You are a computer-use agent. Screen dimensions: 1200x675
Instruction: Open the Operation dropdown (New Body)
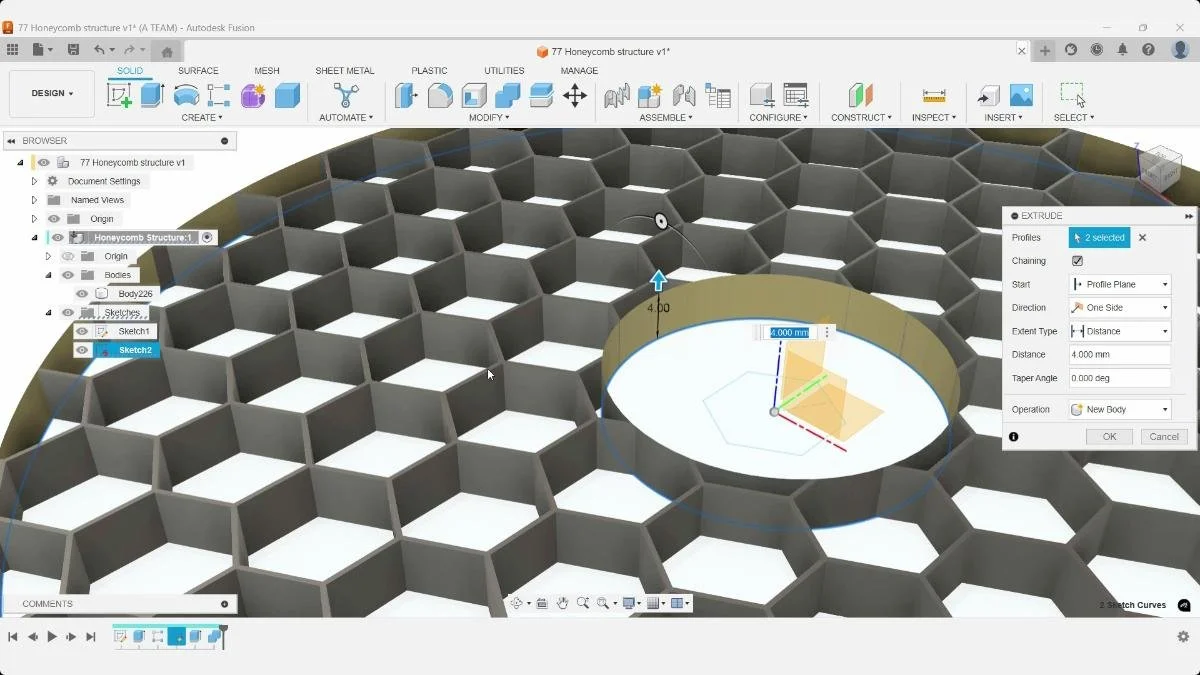tap(1120, 409)
